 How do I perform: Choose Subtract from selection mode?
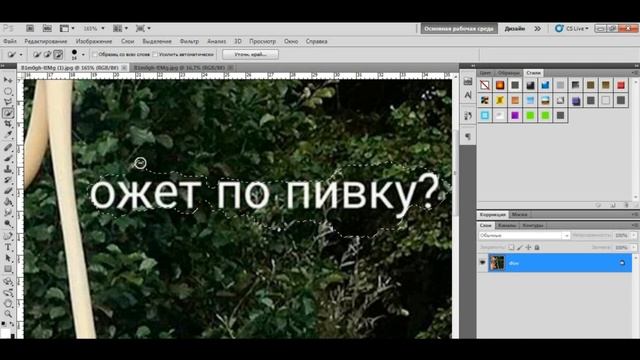coord(58,54)
